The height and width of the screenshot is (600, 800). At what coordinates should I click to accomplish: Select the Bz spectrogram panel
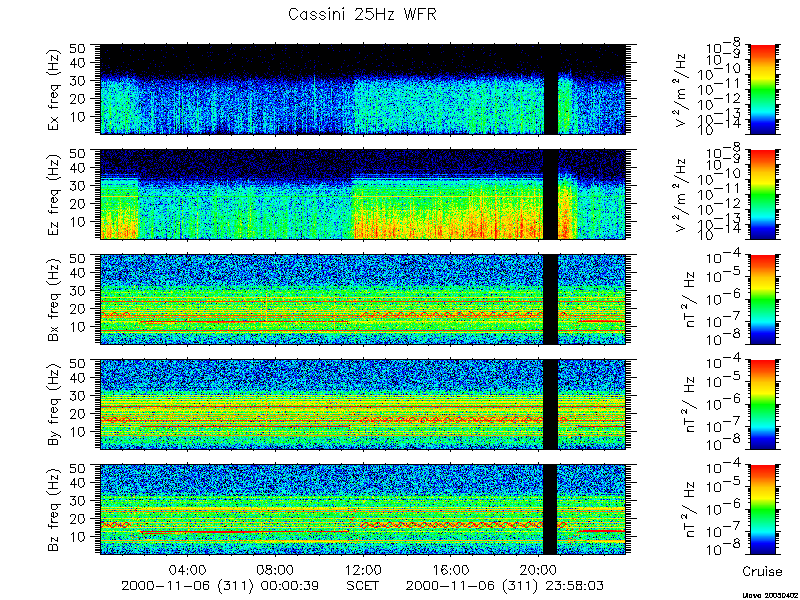click(363, 510)
